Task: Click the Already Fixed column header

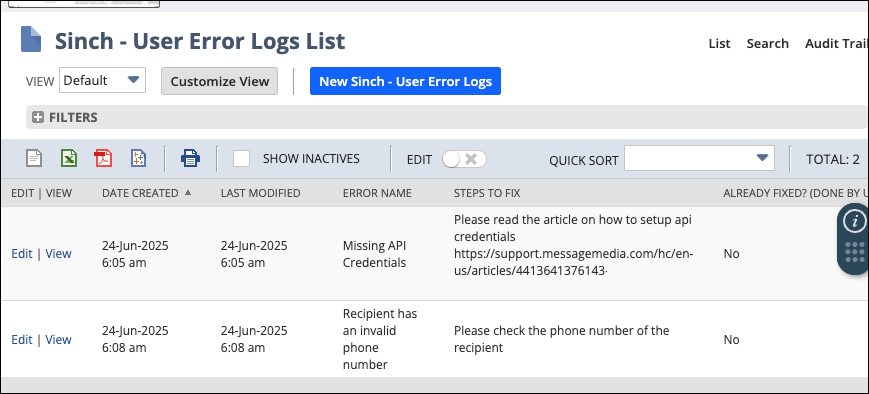Action: [795, 193]
